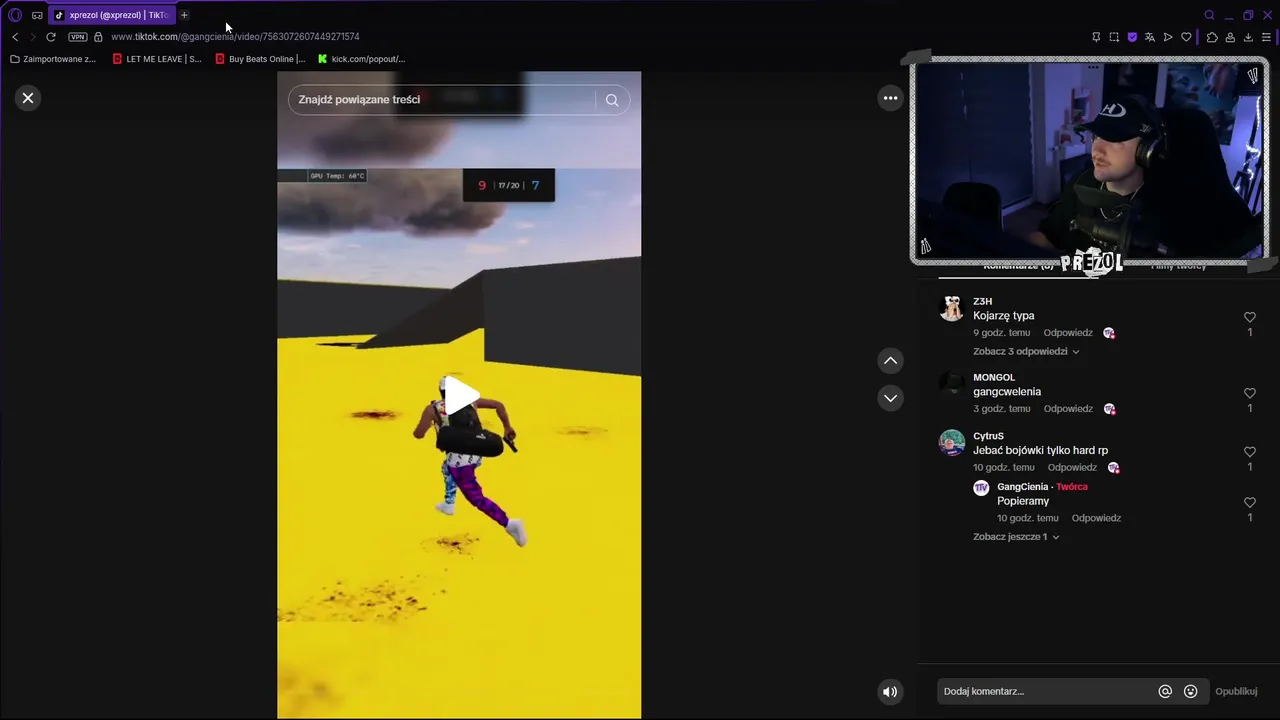Expand 'Zobacz jeszcze 1' replies
1280x720 pixels.
coord(1016,537)
